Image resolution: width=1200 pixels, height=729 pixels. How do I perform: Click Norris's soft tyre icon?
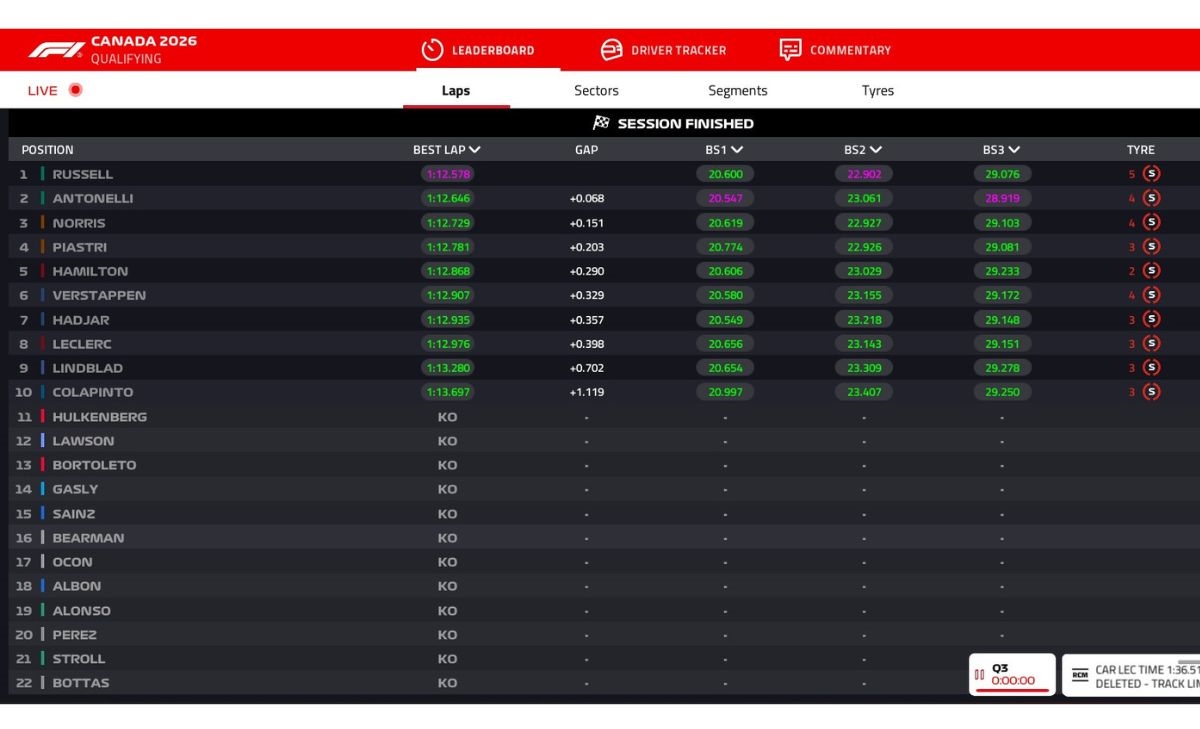click(1151, 222)
